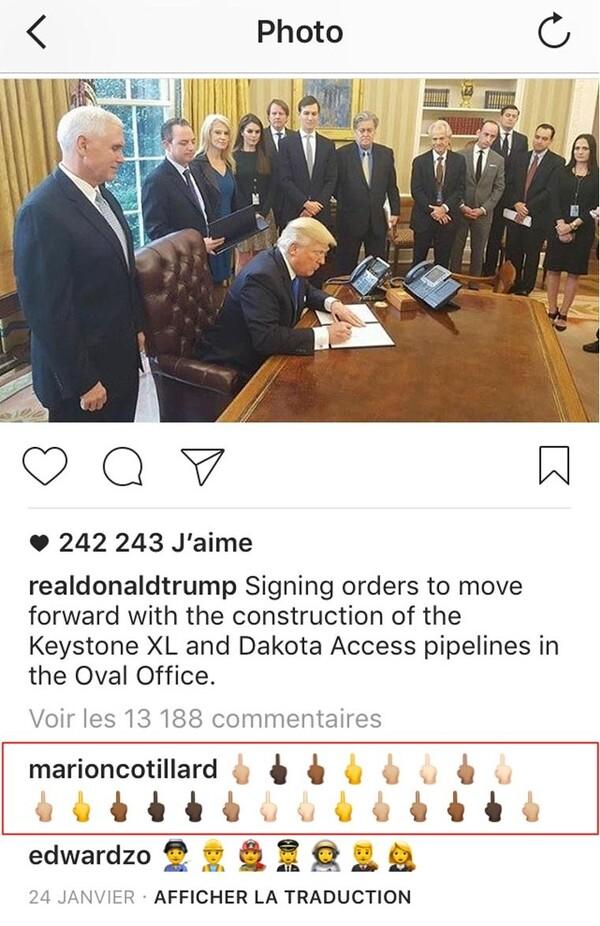Expand Voir les 13 188 commentaires

coord(205,719)
